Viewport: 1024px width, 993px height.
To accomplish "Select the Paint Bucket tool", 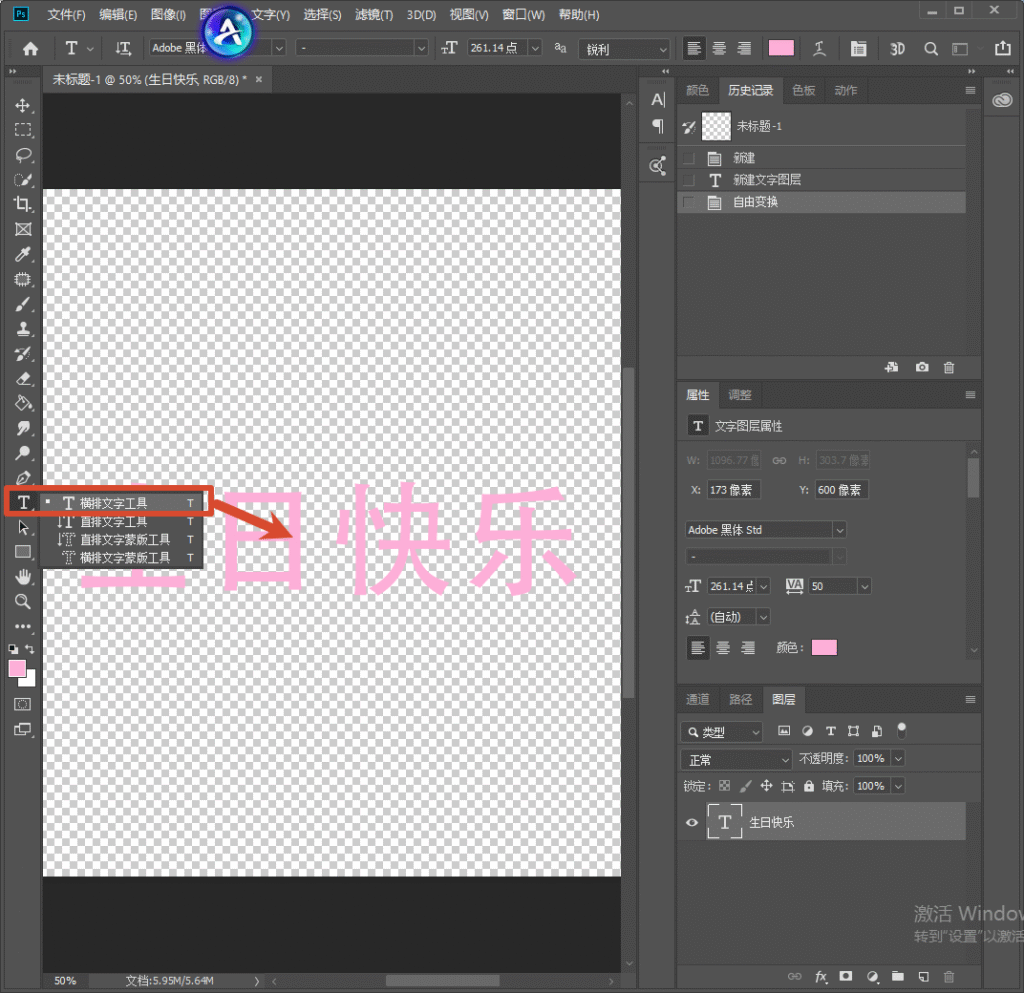I will [x=23, y=403].
